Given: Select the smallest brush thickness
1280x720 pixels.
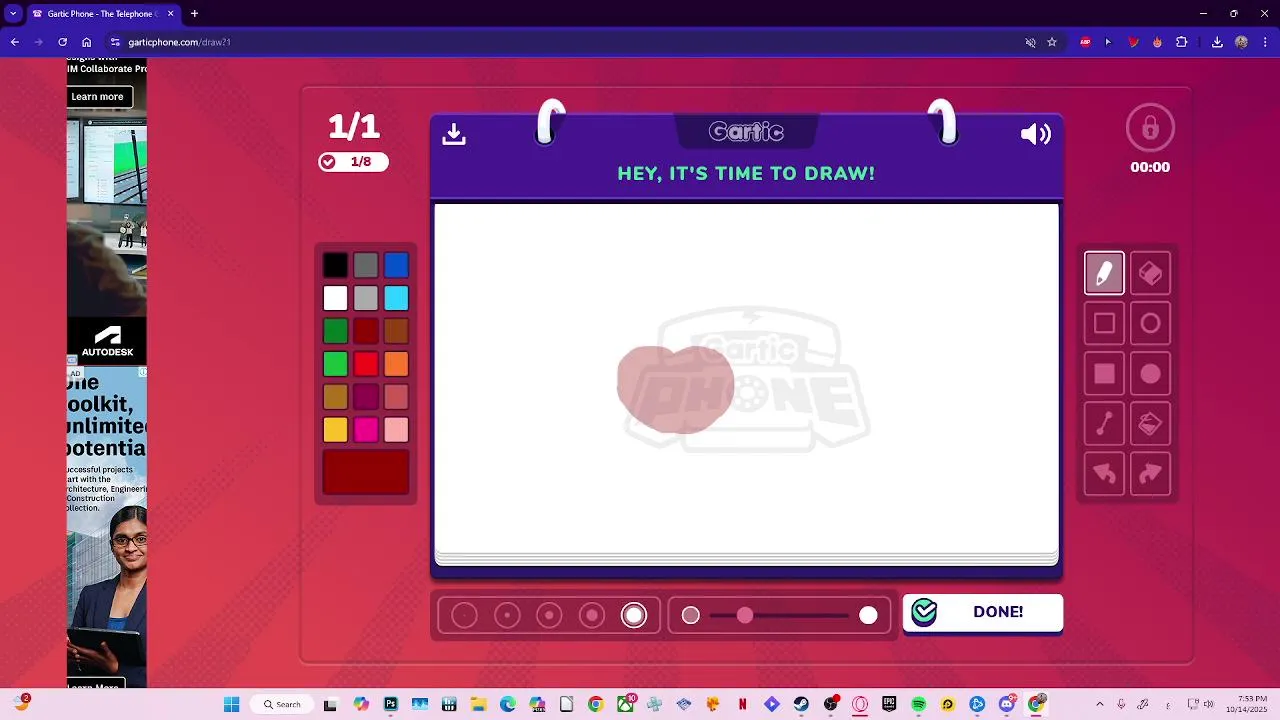Looking at the screenshot, I should click(464, 615).
